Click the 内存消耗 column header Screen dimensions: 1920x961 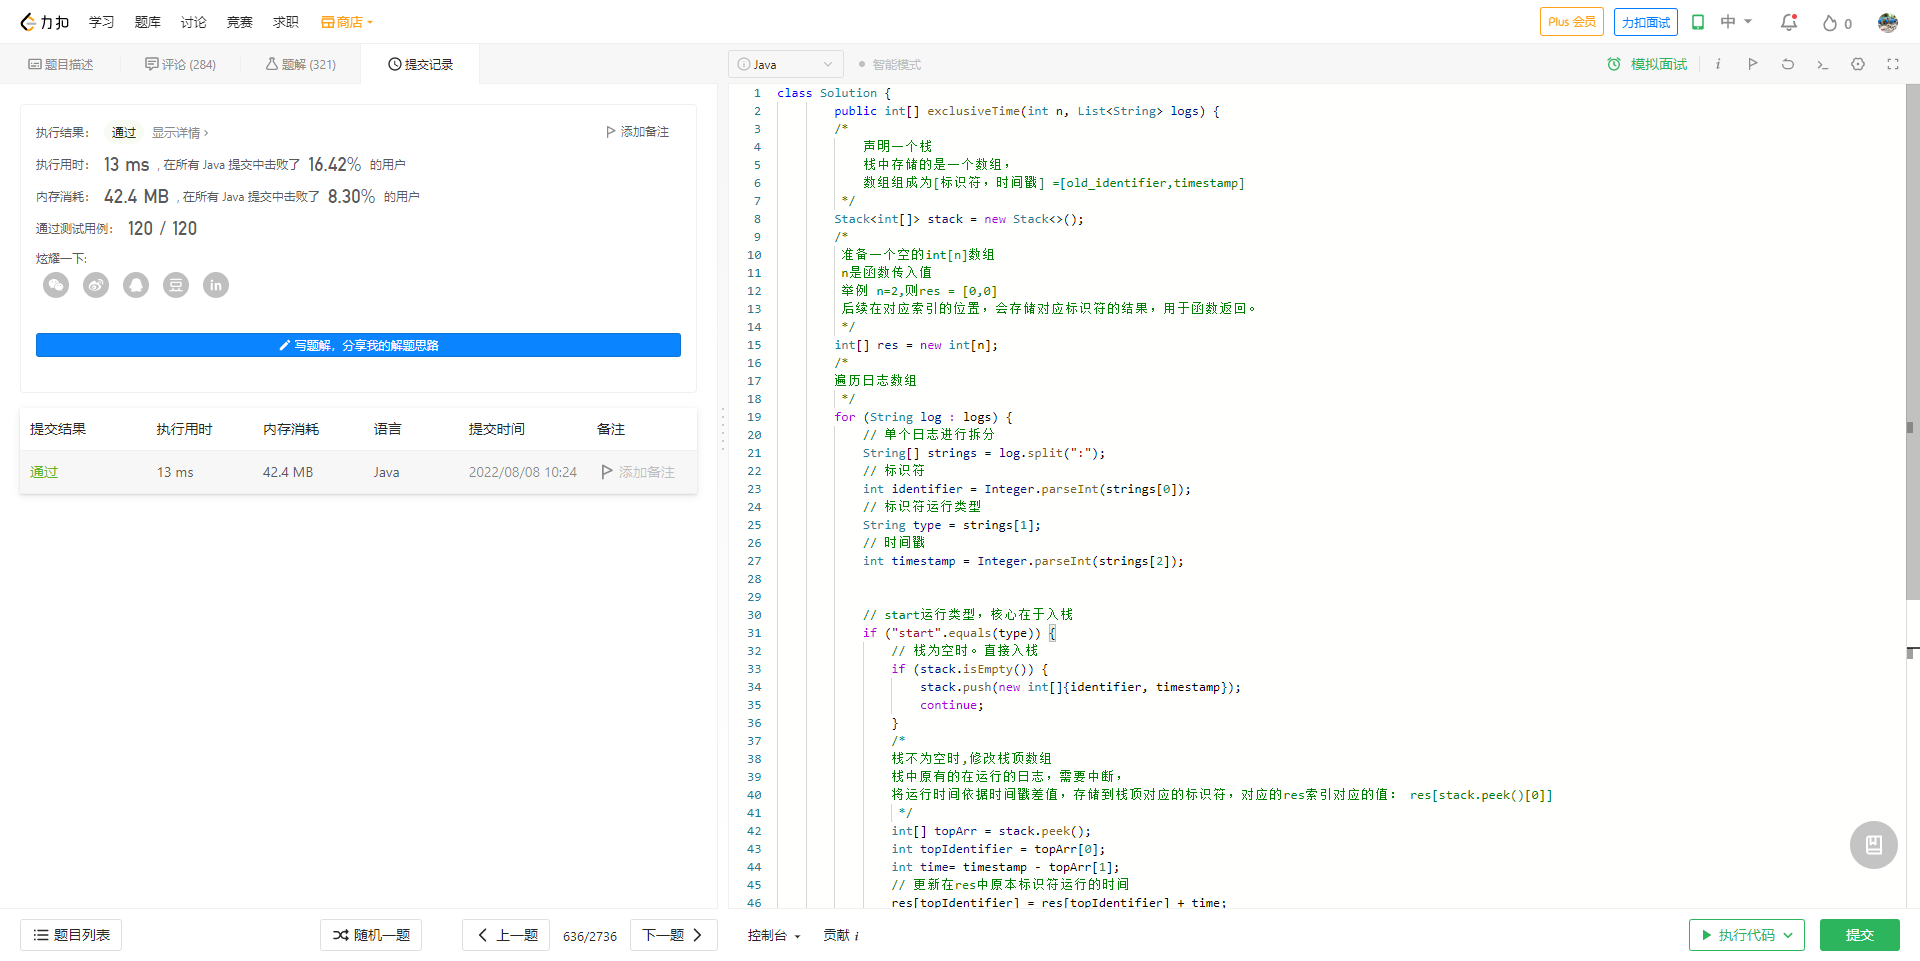pyautogui.click(x=291, y=429)
